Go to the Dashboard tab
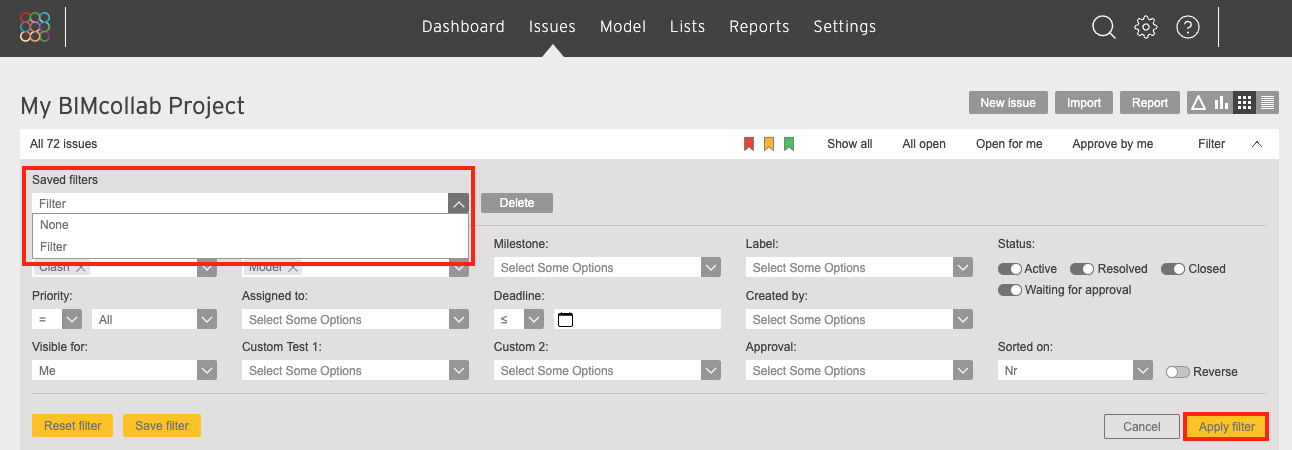 pyautogui.click(x=463, y=27)
